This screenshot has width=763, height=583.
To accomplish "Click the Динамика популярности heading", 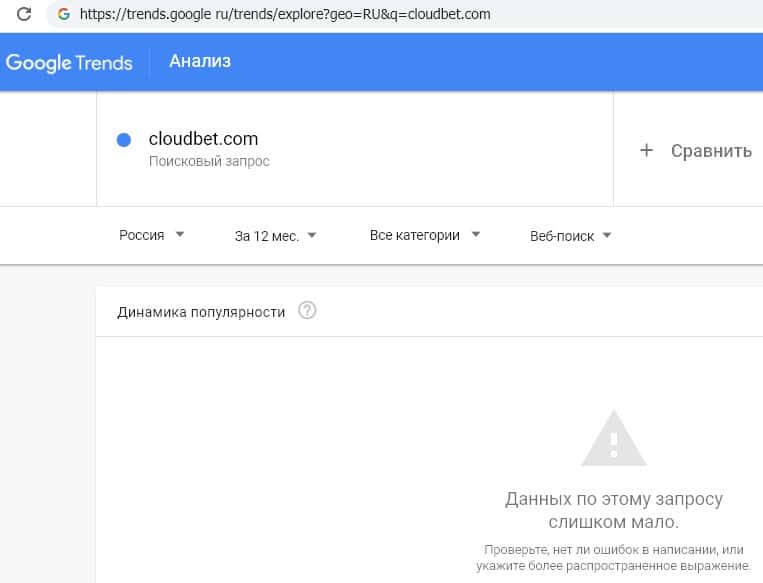I will click(x=201, y=312).
